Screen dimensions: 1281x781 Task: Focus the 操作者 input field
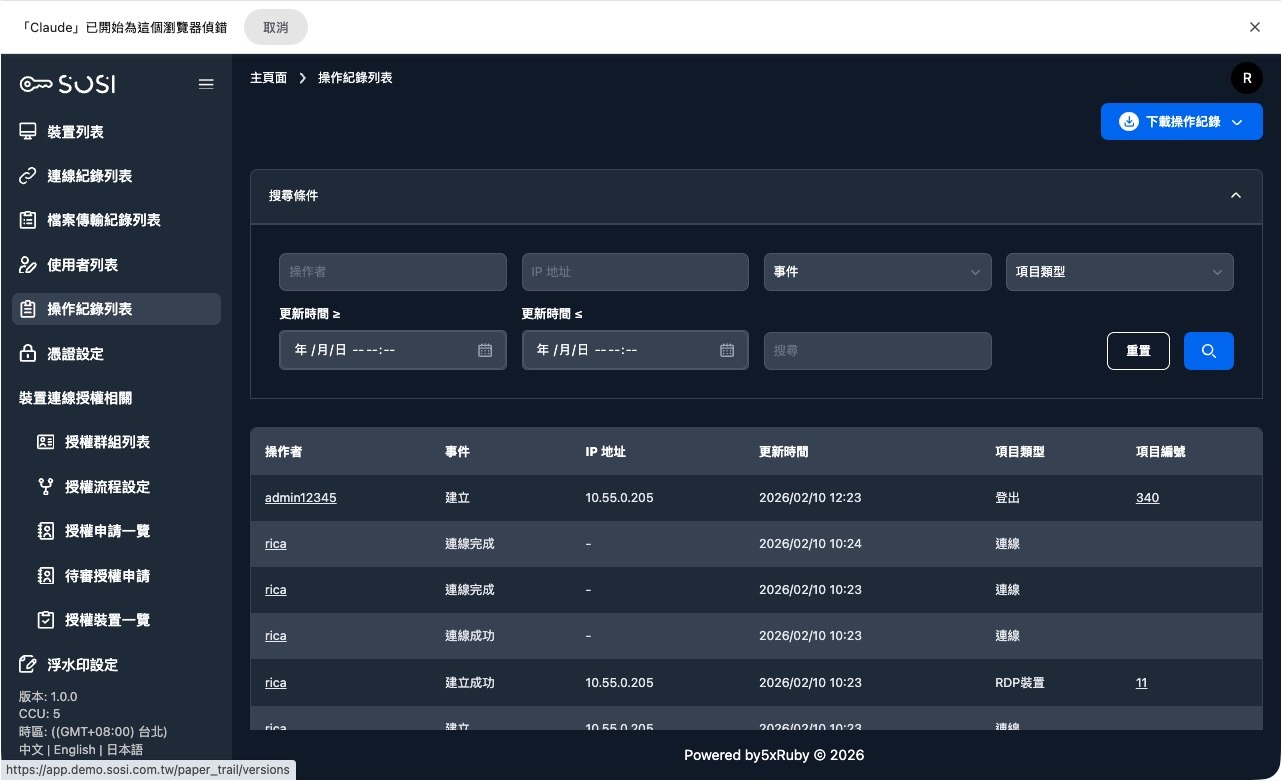(x=392, y=272)
